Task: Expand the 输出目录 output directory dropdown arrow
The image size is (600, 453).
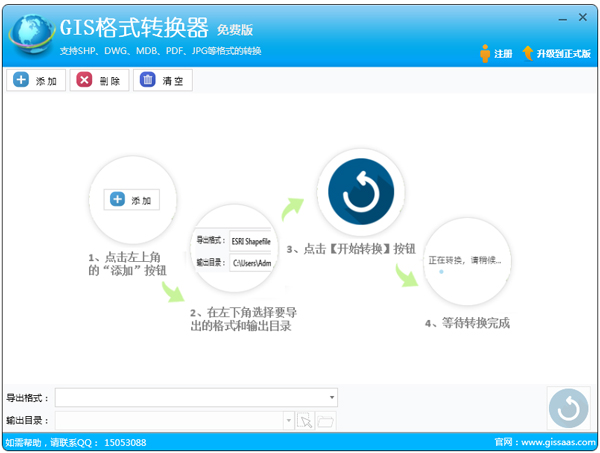Action: tap(289, 421)
